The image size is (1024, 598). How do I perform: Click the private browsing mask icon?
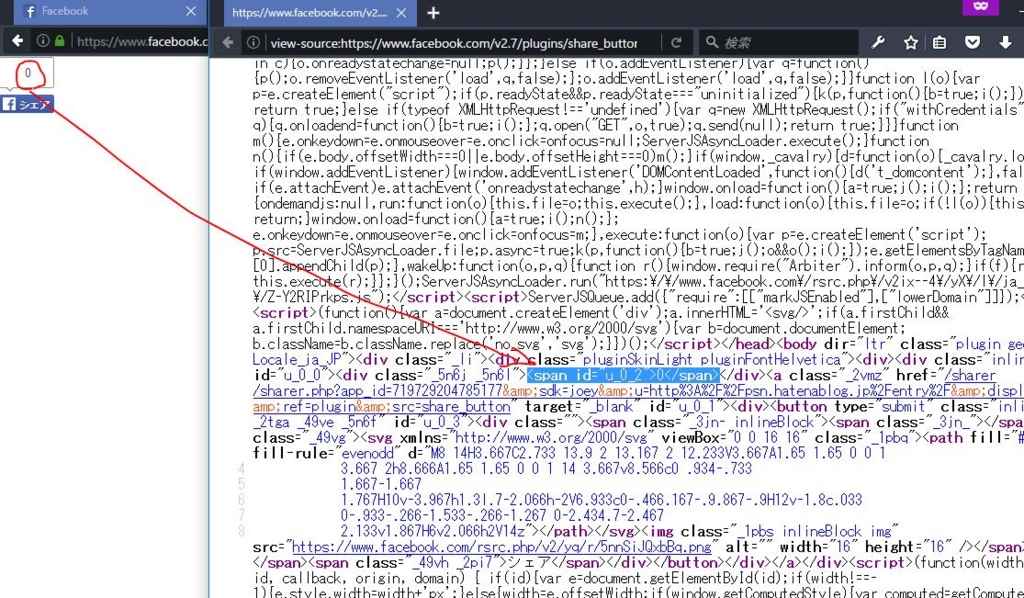pyautogui.click(x=980, y=7)
